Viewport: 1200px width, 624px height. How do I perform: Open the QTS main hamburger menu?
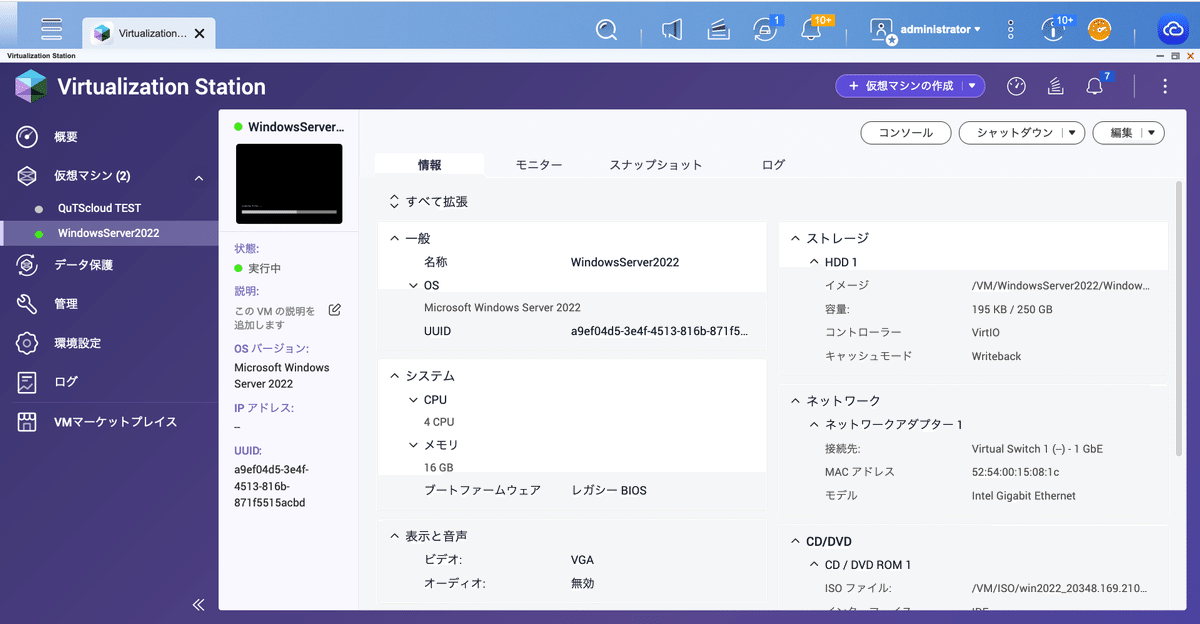pyautogui.click(x=52, y=29)
